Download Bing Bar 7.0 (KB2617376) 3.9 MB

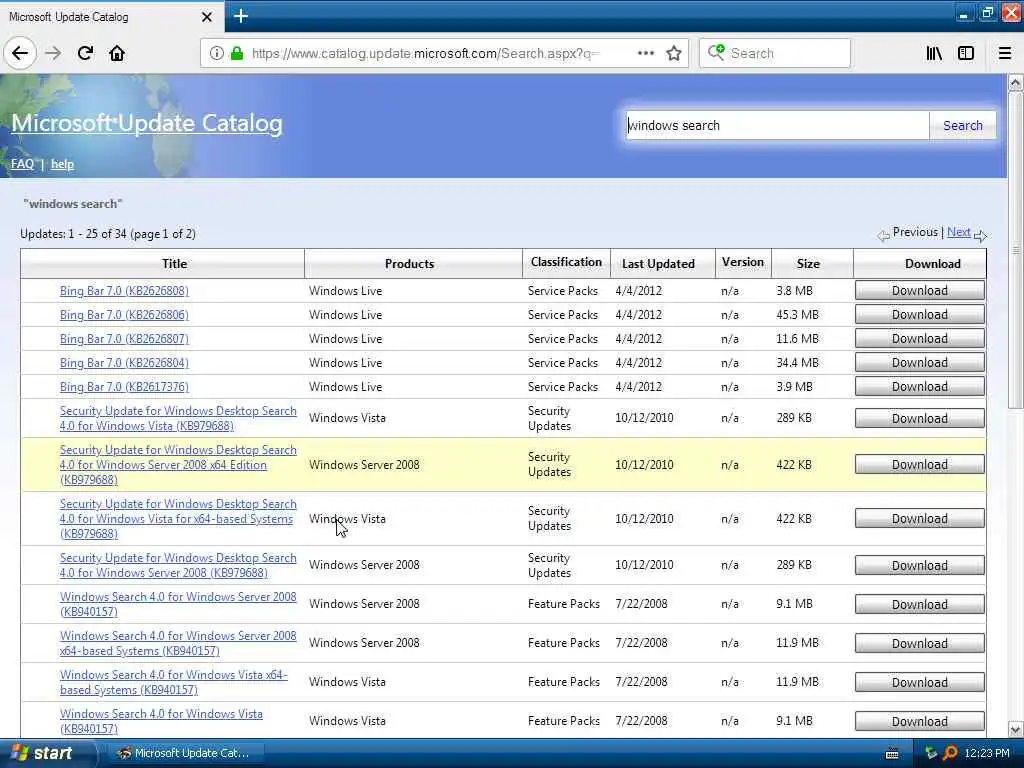[920, 387]
